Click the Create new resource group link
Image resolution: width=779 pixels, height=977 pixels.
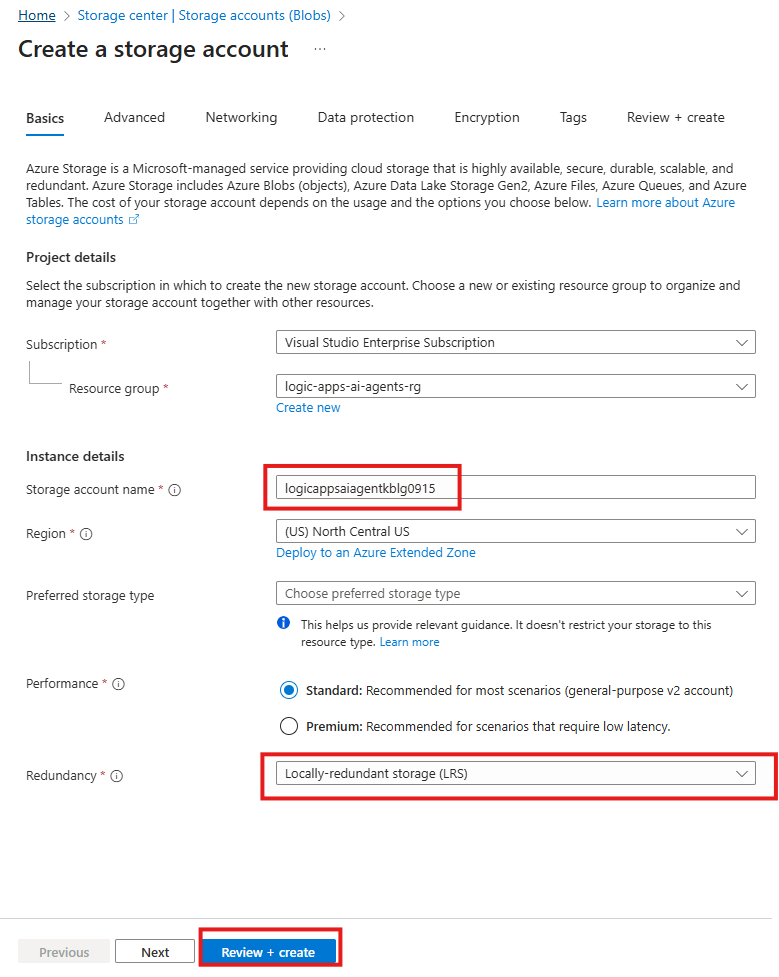[308, 408]
